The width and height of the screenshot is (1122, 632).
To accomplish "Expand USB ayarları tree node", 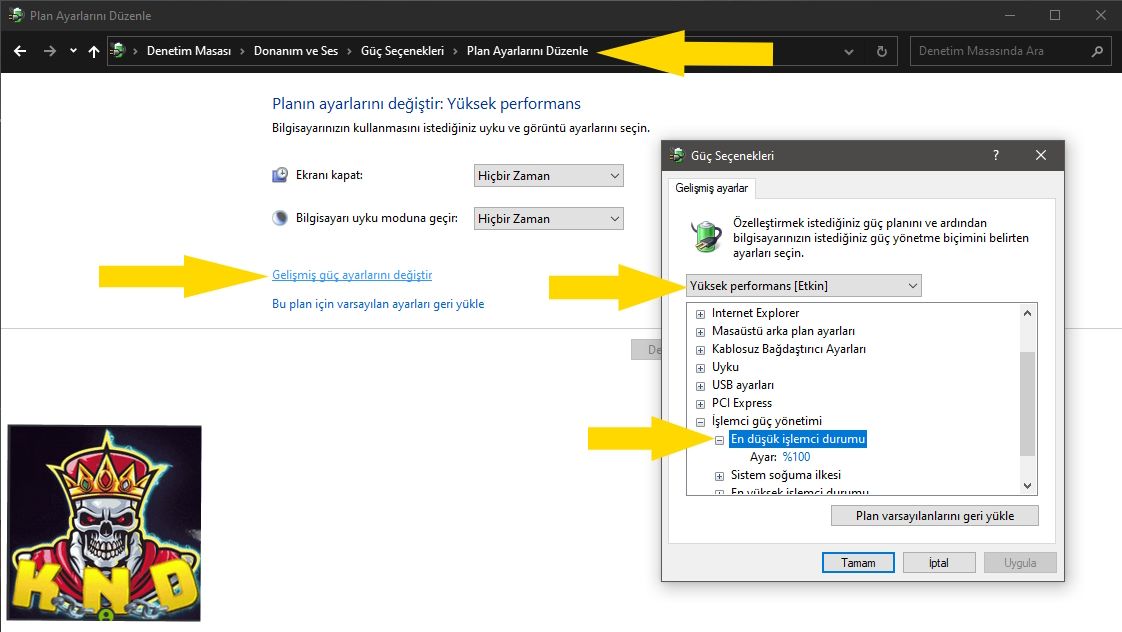I will 701,386.
